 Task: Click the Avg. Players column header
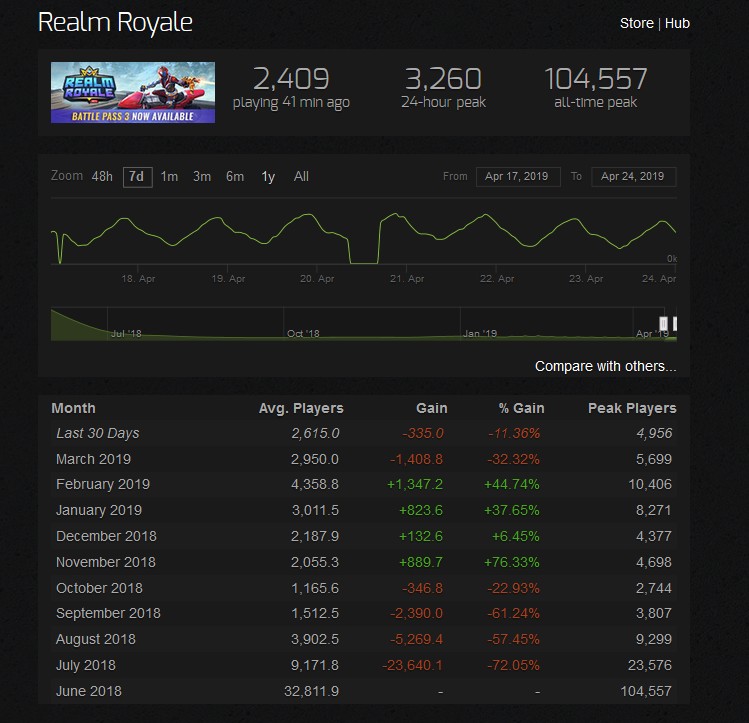[301, 408]
